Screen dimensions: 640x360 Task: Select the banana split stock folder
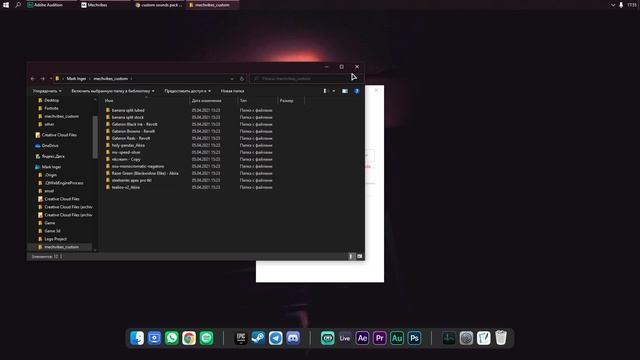127,117
